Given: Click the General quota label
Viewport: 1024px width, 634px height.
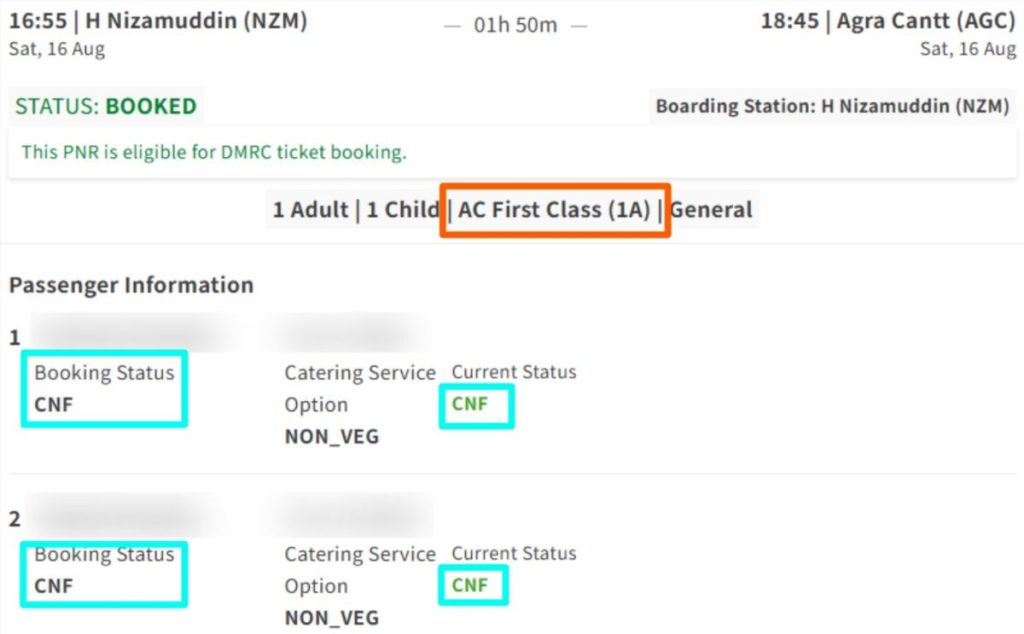Looking at the screenshot, I should point(711,210).
